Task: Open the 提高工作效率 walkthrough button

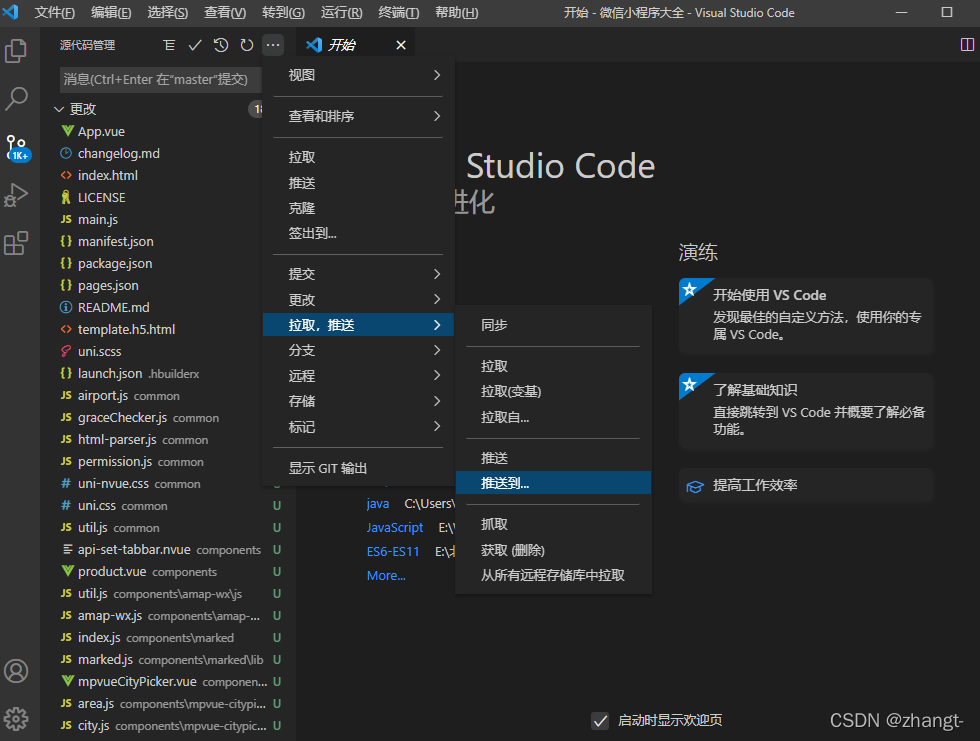Action: click(806, 485)
